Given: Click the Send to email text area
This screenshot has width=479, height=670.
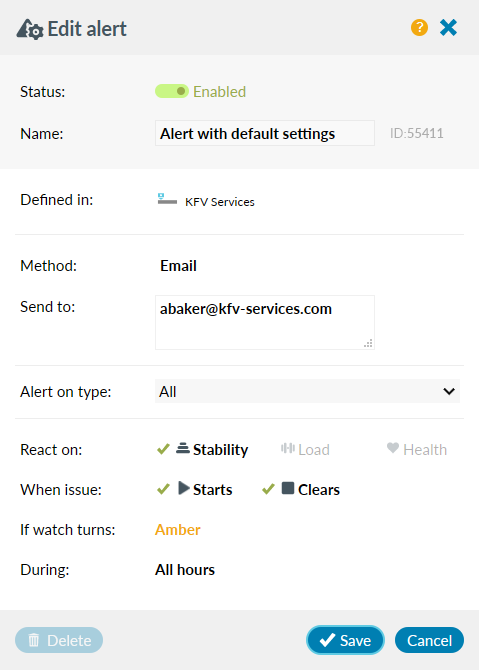Looking at the screenshot, I should coord(265,323).
